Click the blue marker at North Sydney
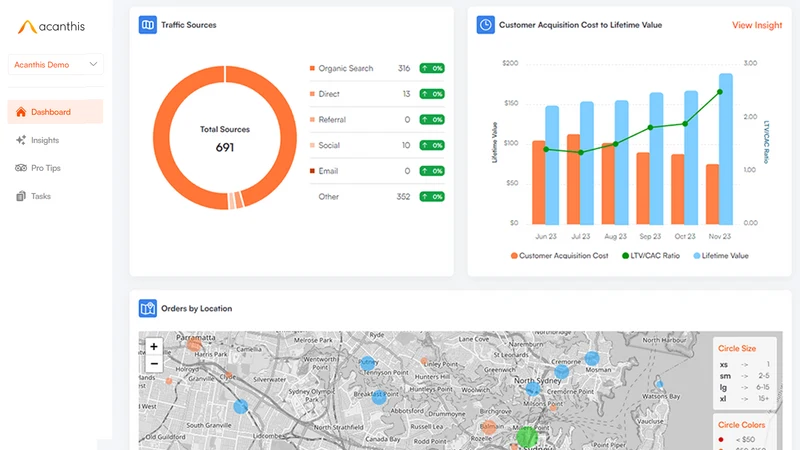Screen dimensions: 800x450 tap(533, 389)
